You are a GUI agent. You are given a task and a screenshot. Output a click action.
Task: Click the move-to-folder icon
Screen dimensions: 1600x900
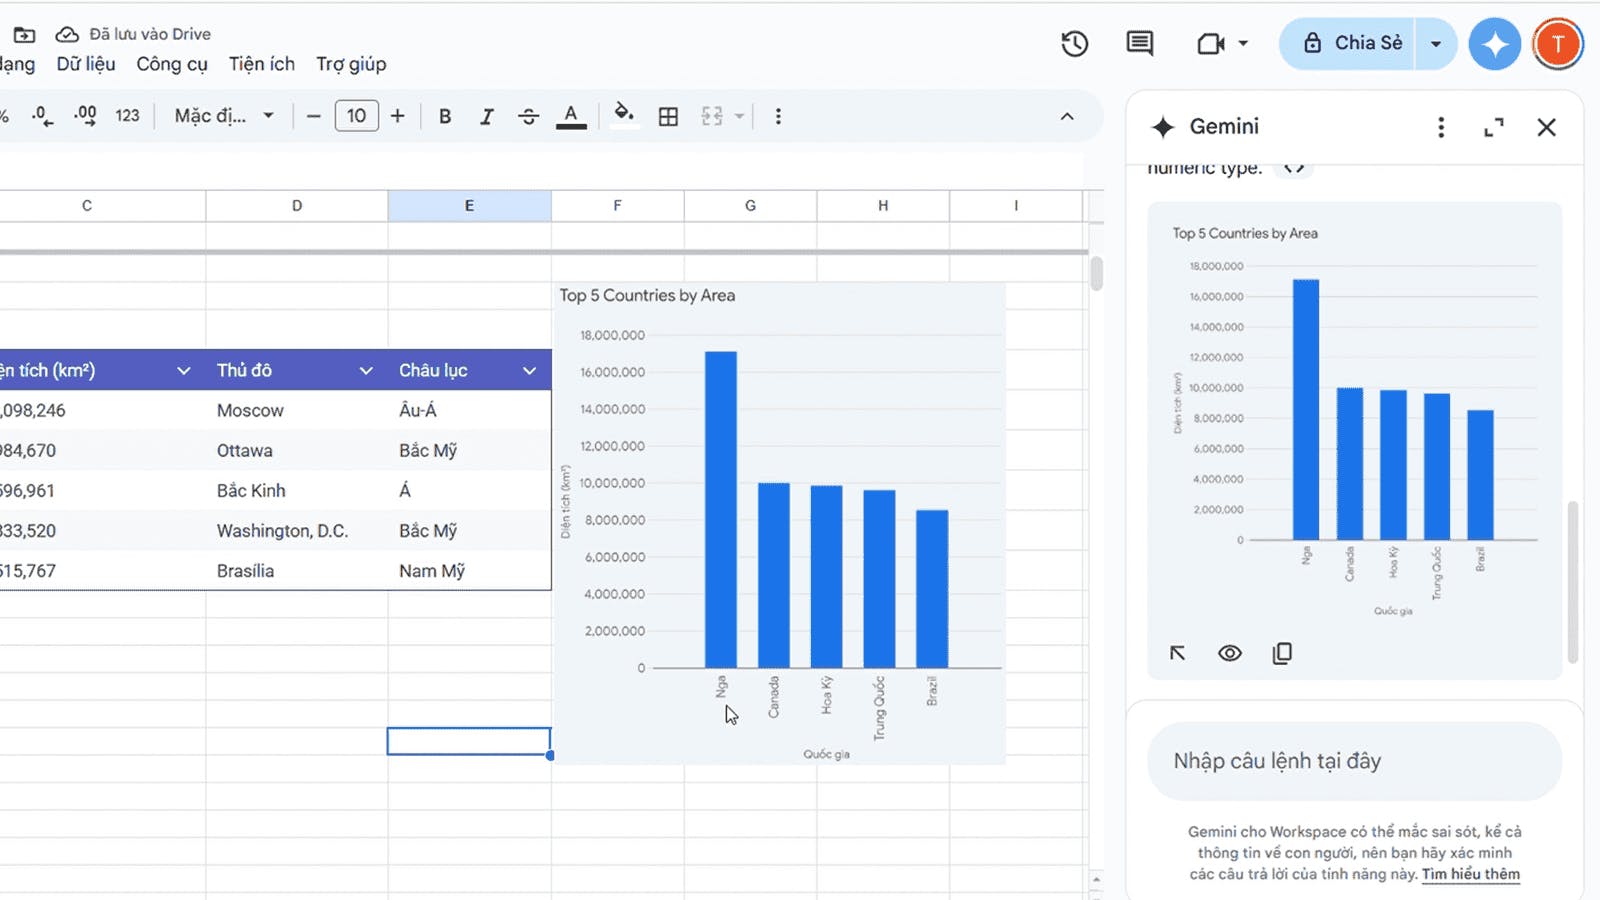[x=24, y=34]
